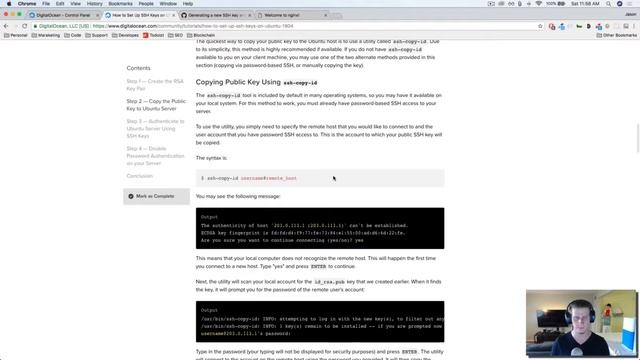Open the Support bookmarks folder
The image size is (640, 360).
tap(96, 36)
